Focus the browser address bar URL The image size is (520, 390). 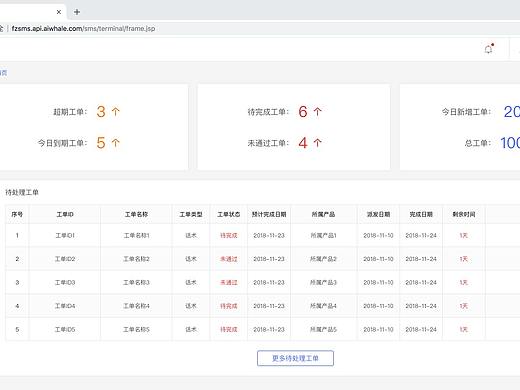click(x=83, y=29)
